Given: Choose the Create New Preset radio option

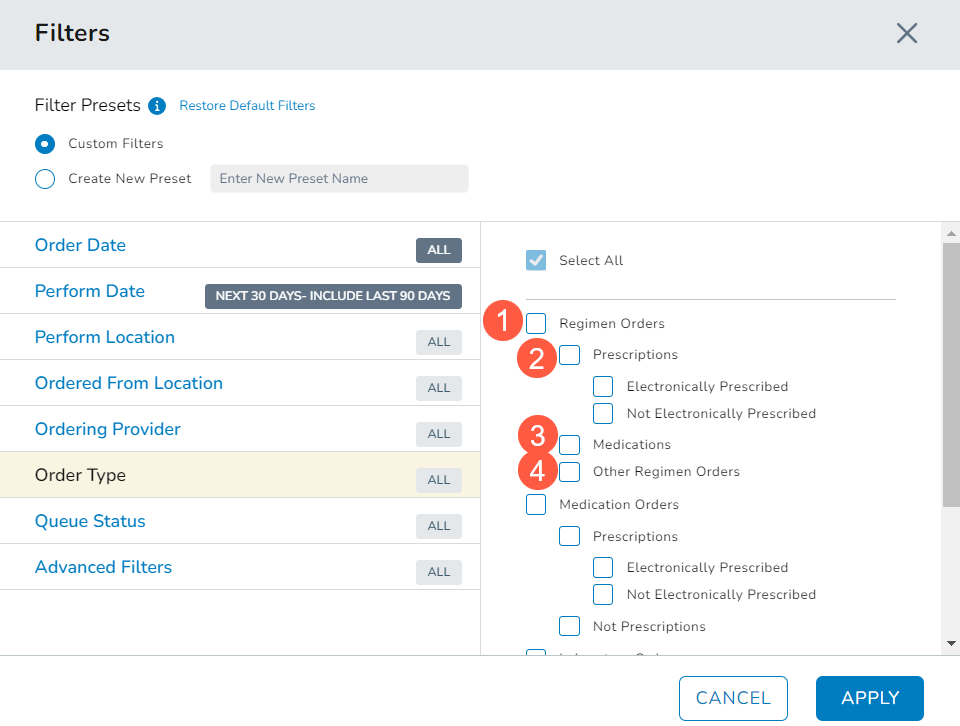Looking at the screenshot, I should pos(45,179).
